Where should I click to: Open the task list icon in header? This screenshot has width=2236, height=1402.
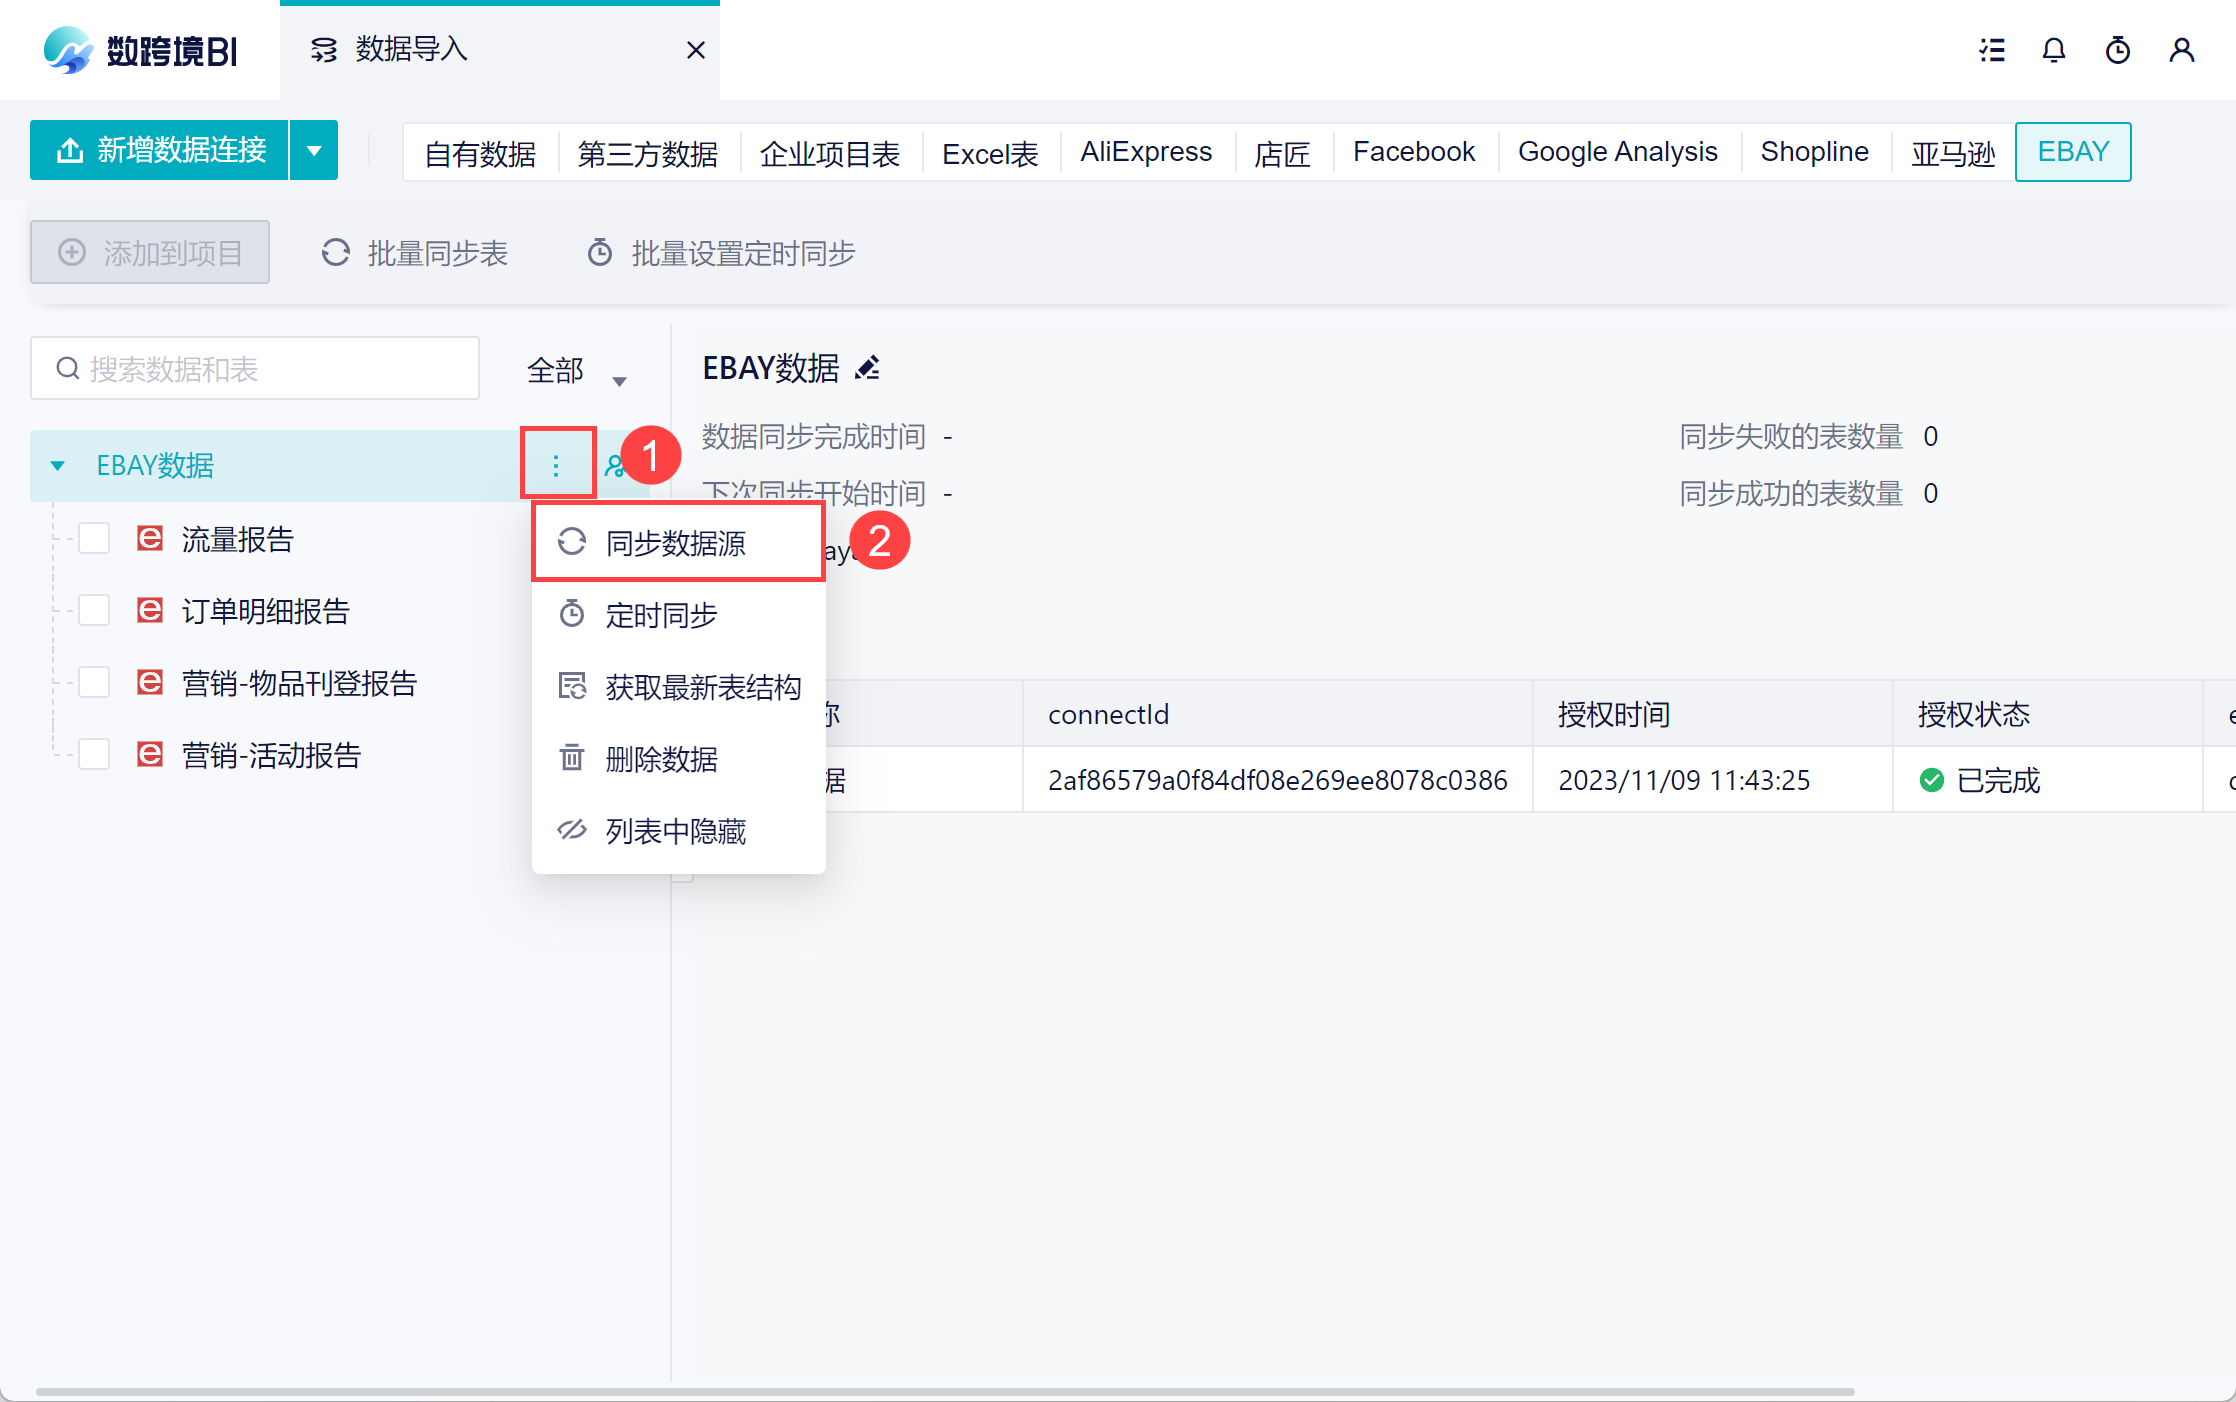(1991, 50)
